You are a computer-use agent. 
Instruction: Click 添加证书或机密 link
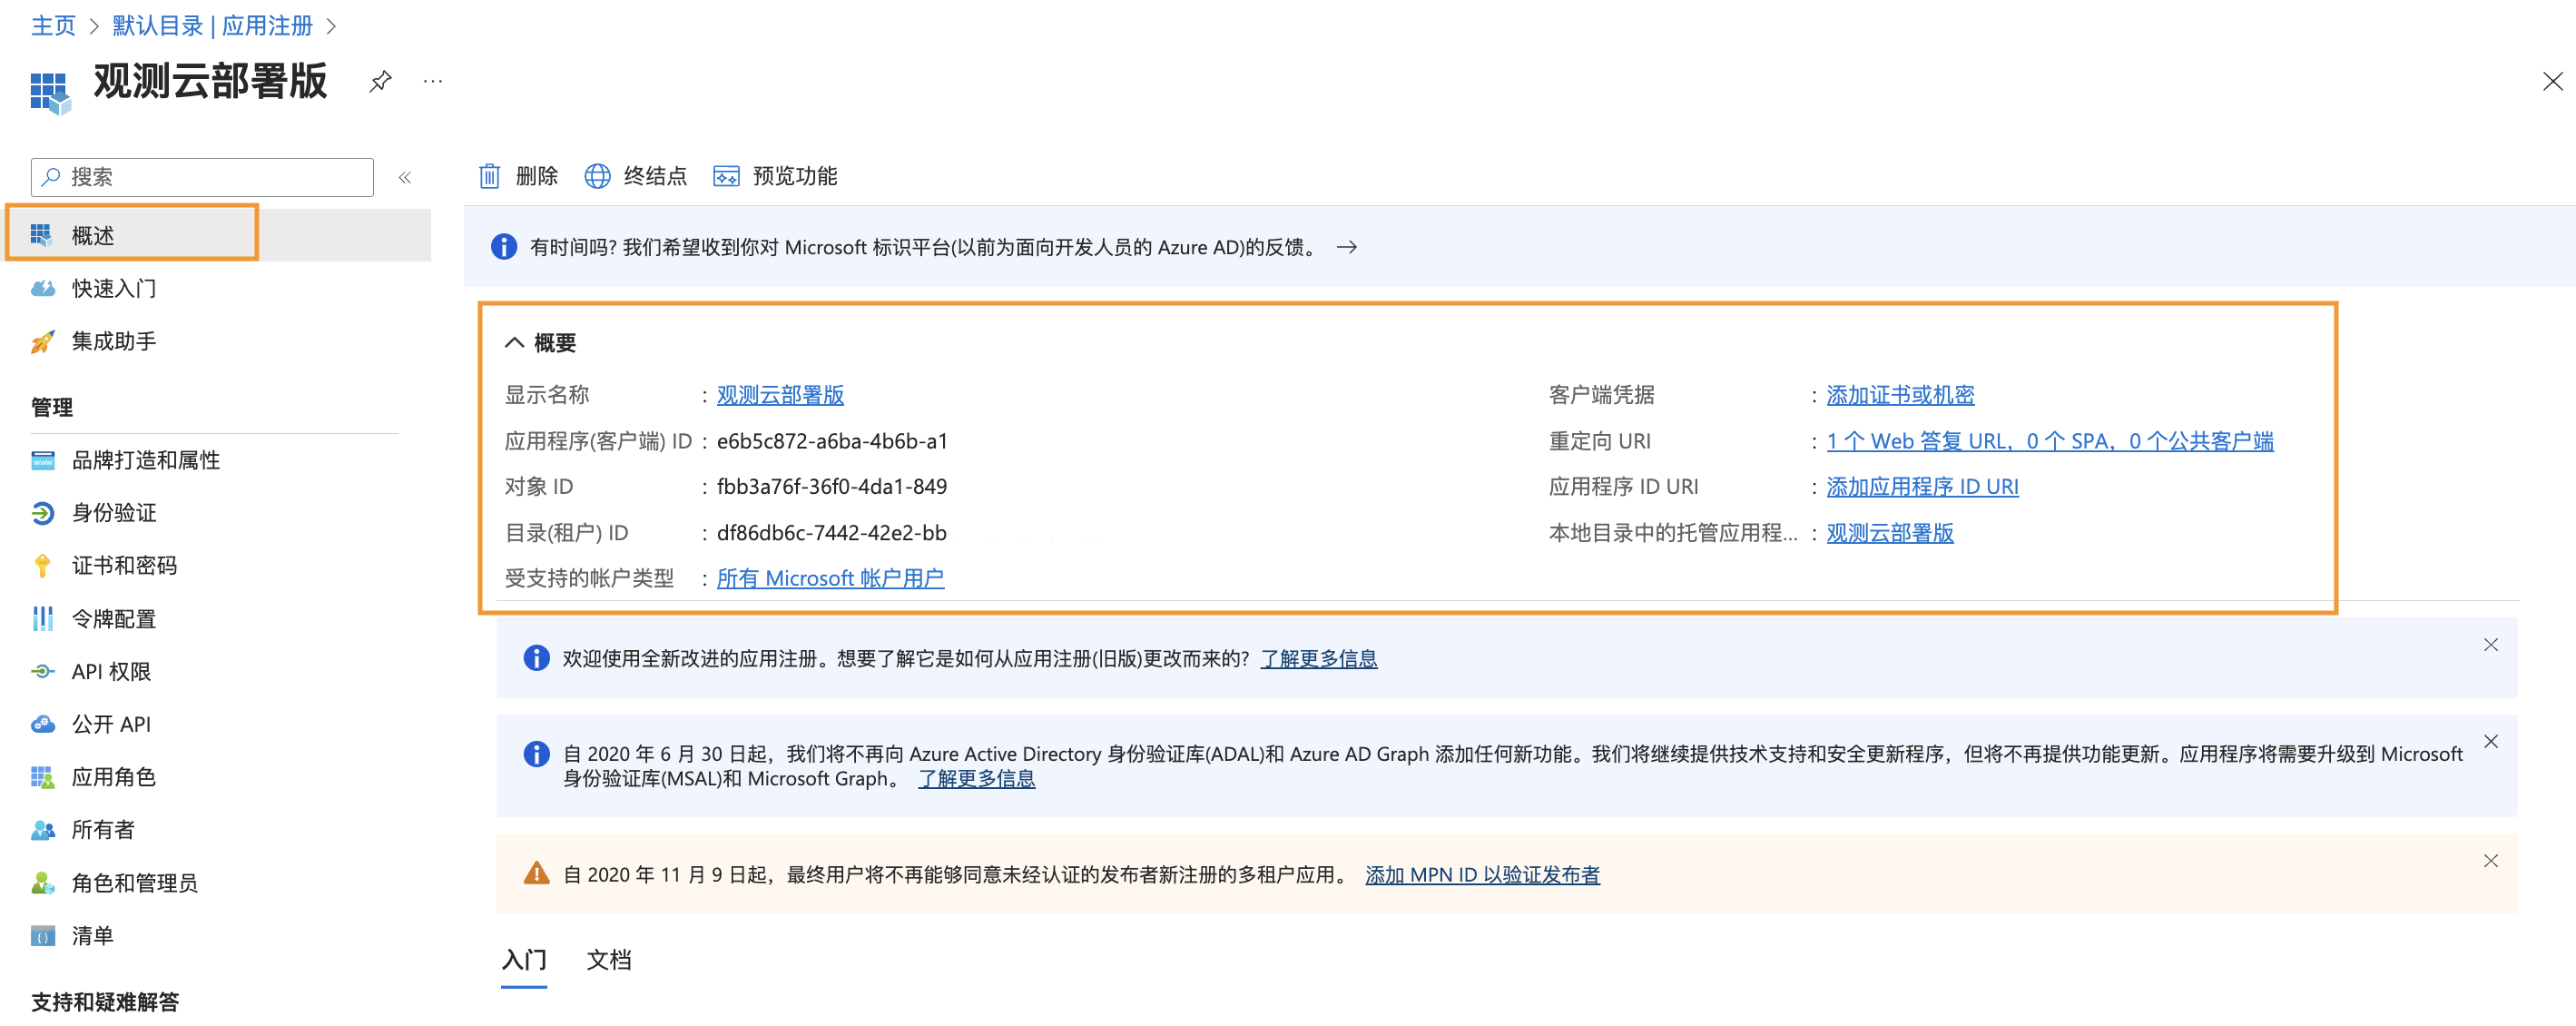point(1900,395)
